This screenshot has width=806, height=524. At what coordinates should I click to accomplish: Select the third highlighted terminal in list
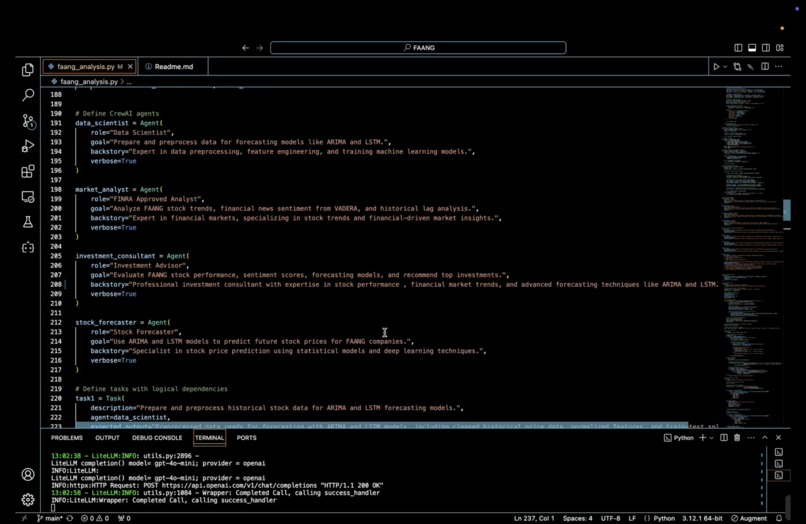click(x=779, y=475)
